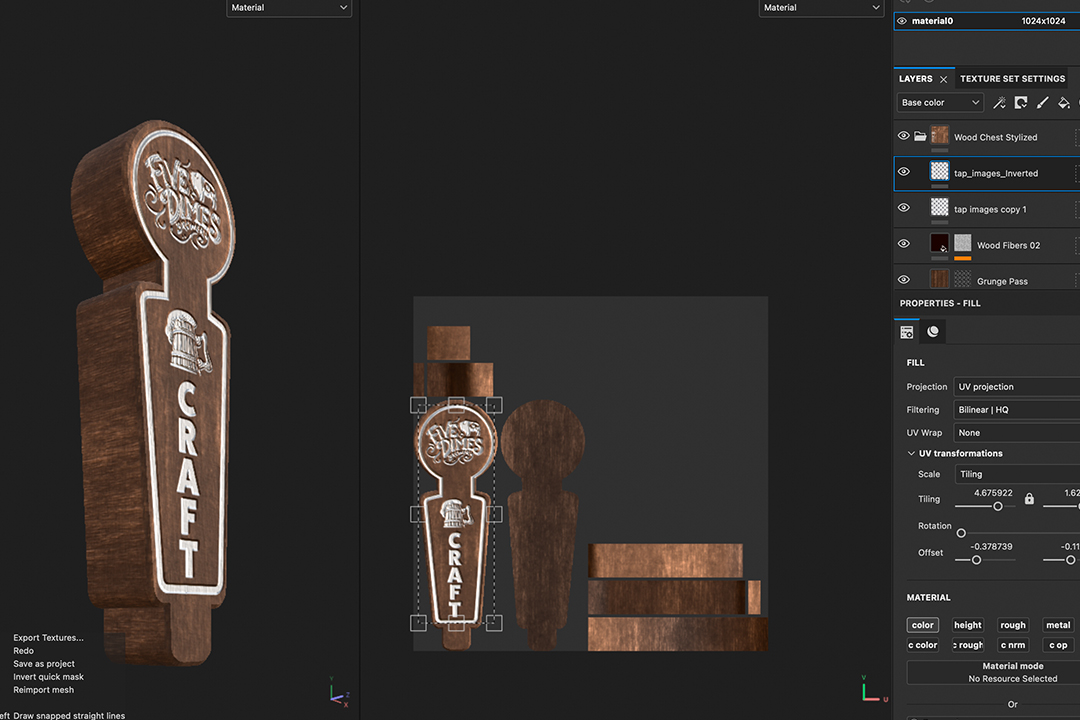Click Grunge Pass mask thumbnail
The width and height of the screenshot is (1080, 720).
point(963,278)
